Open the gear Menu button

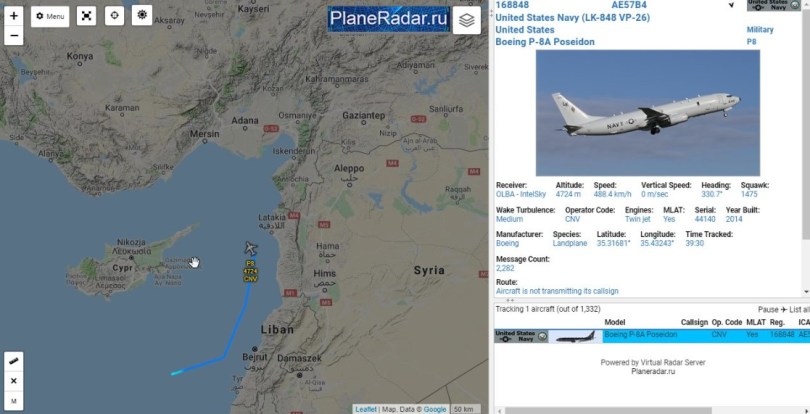[x=50, y=17]
